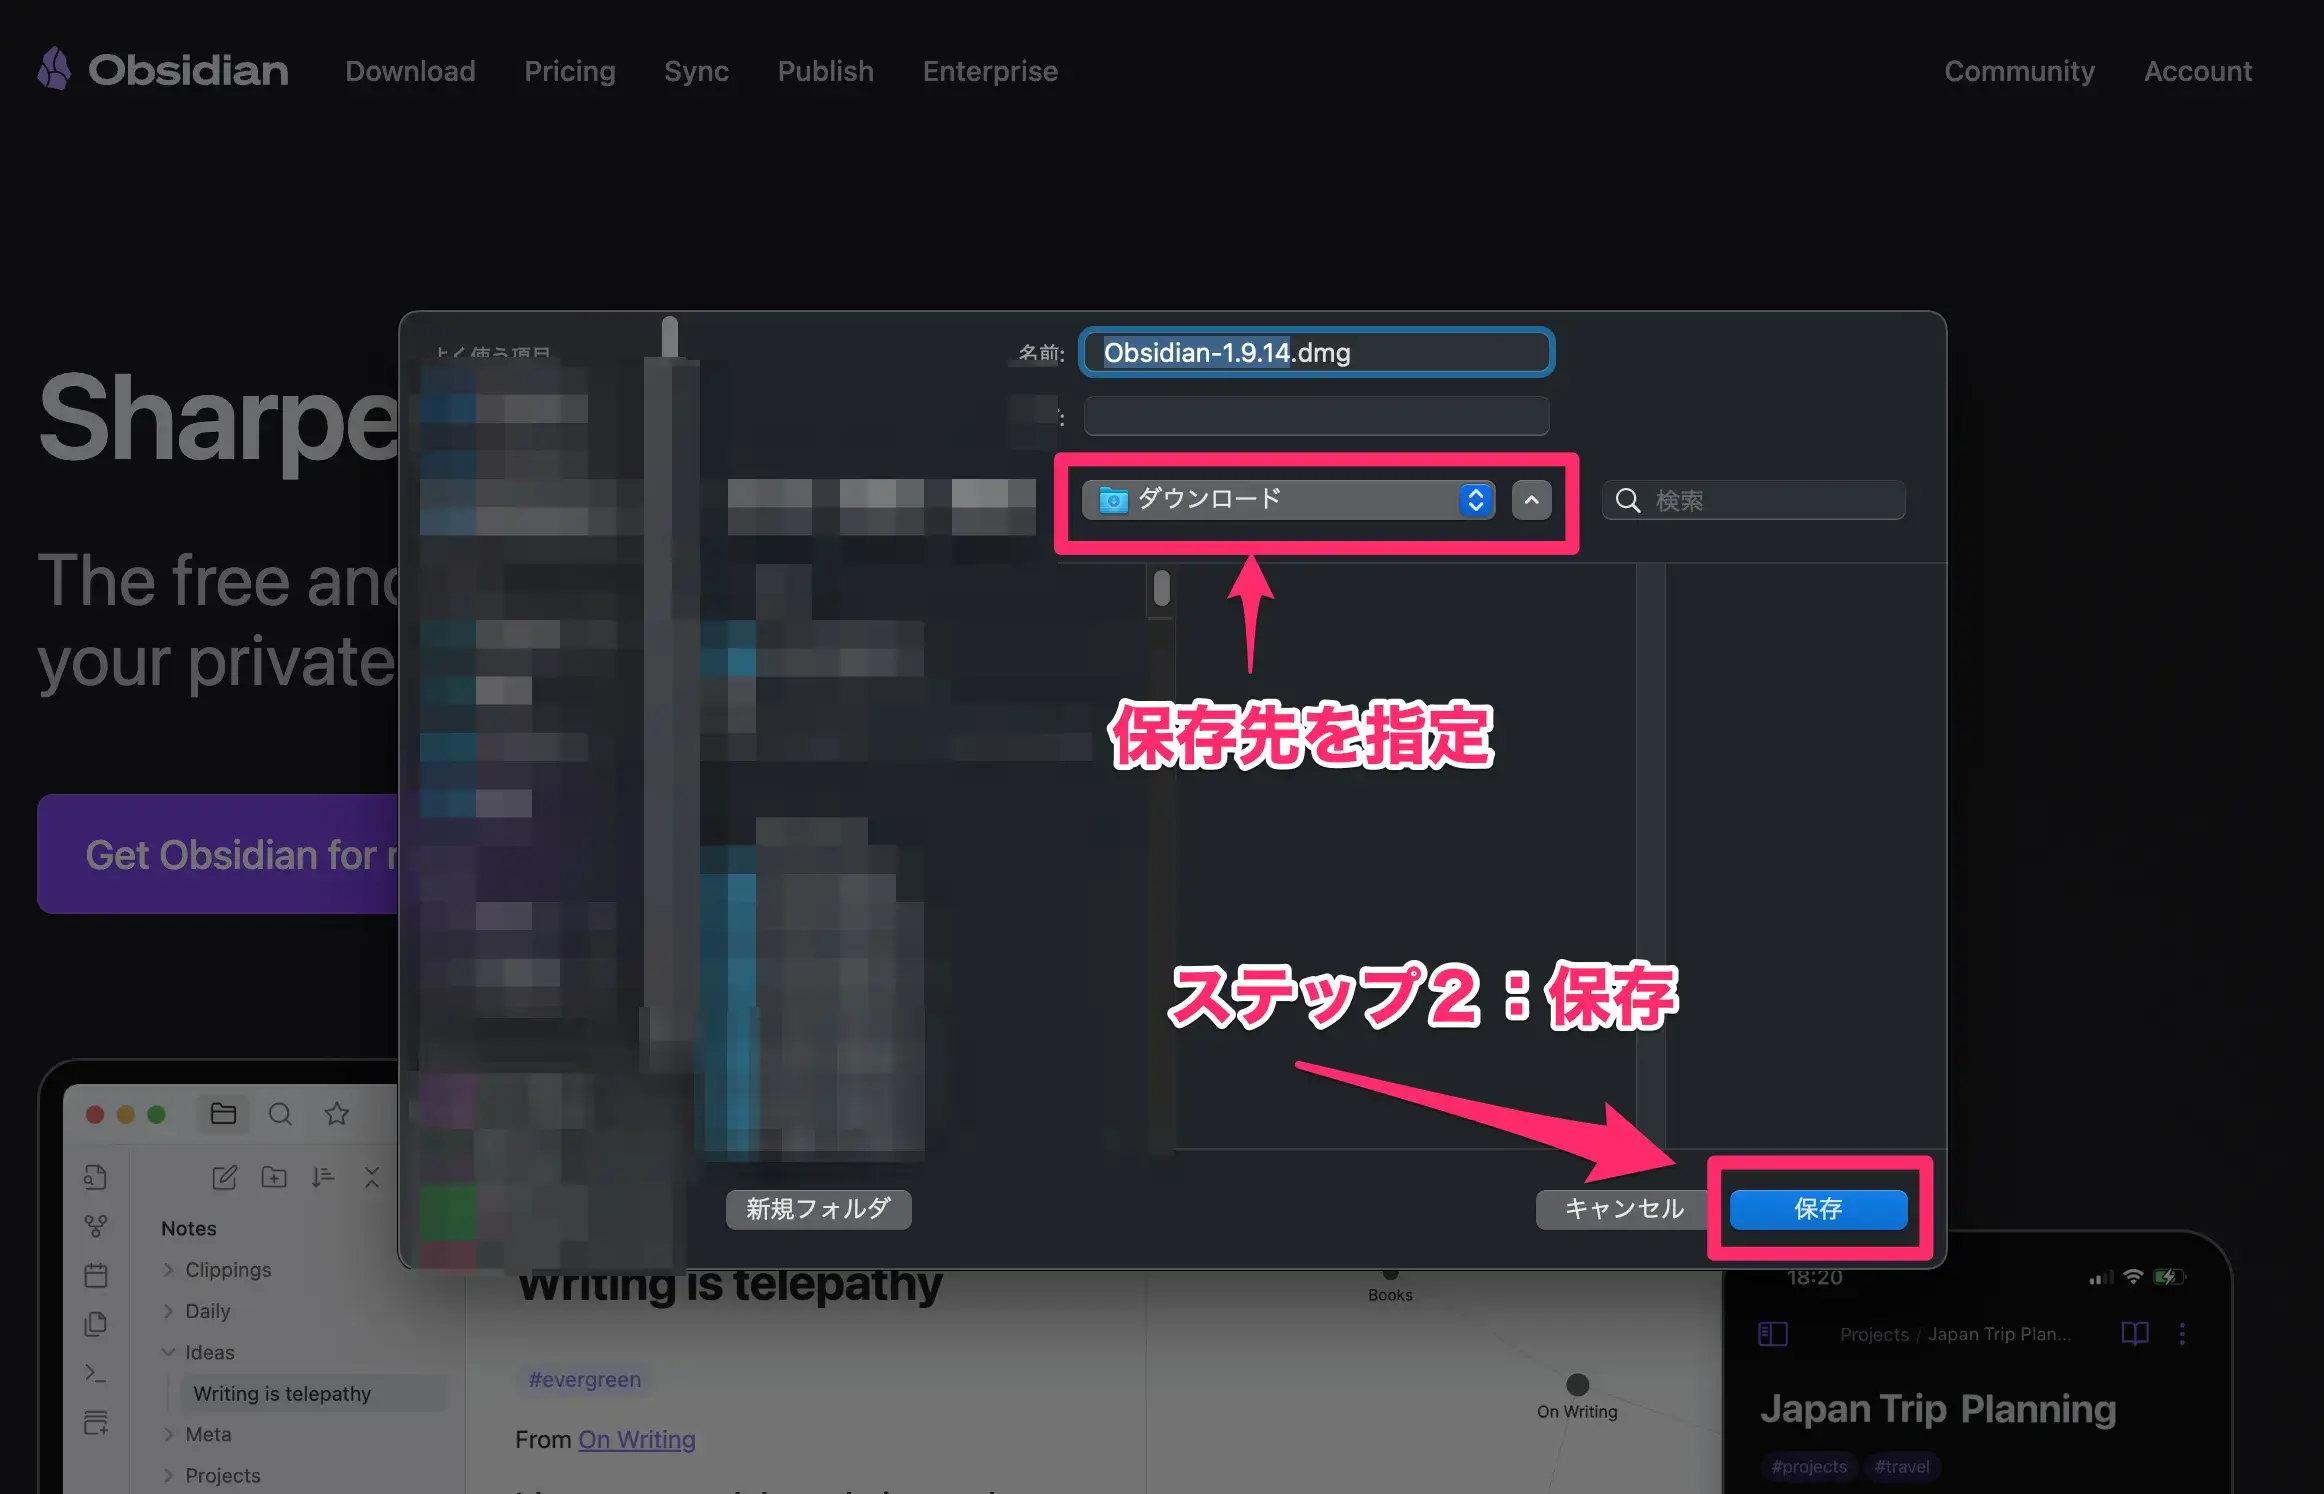Open the Account nav item
Viewport: 2324px width, 1494px height.
2198,71
